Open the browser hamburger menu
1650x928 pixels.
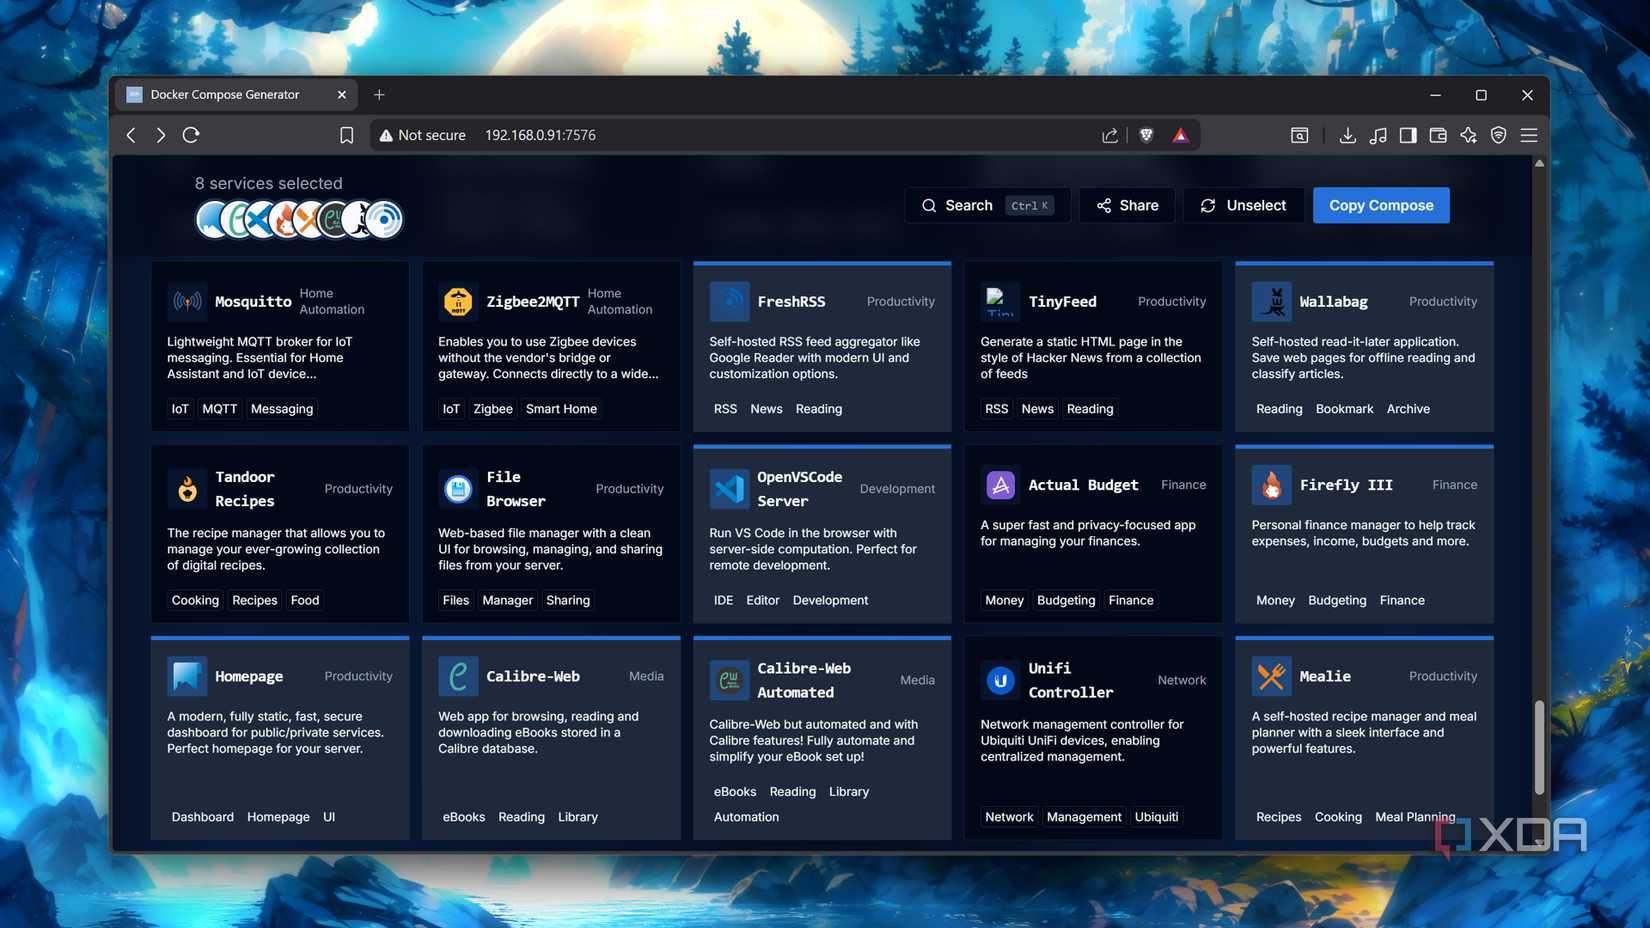(x=1529, y=135)
